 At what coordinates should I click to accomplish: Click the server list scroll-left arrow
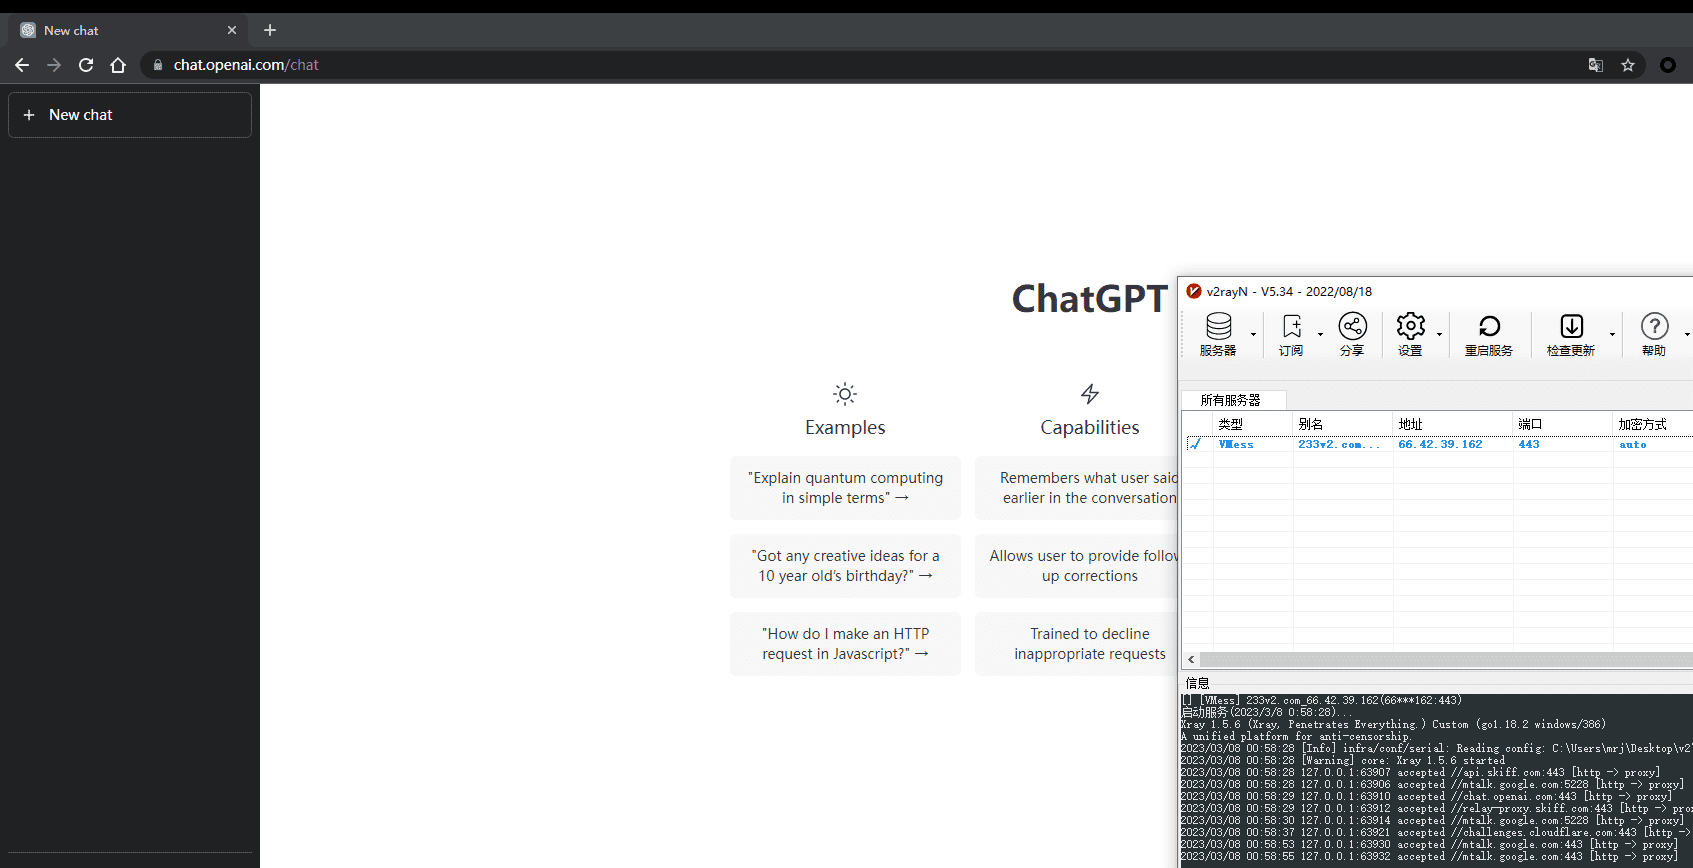click(1191, 660)
